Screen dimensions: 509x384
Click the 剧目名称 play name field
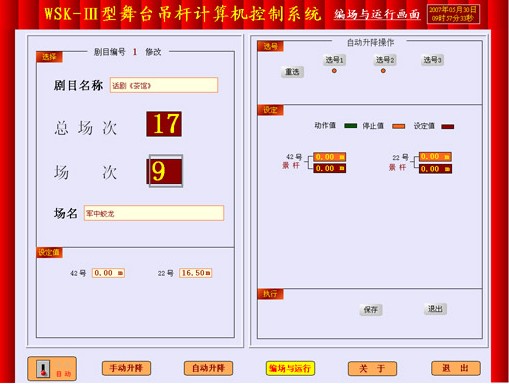click(164, 85)
